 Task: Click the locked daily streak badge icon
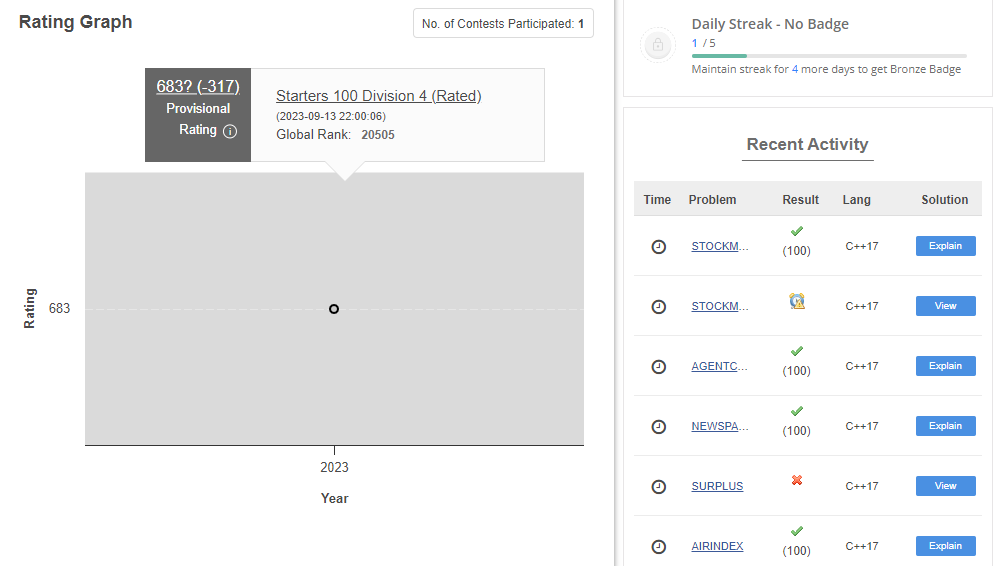pos(658,45)
